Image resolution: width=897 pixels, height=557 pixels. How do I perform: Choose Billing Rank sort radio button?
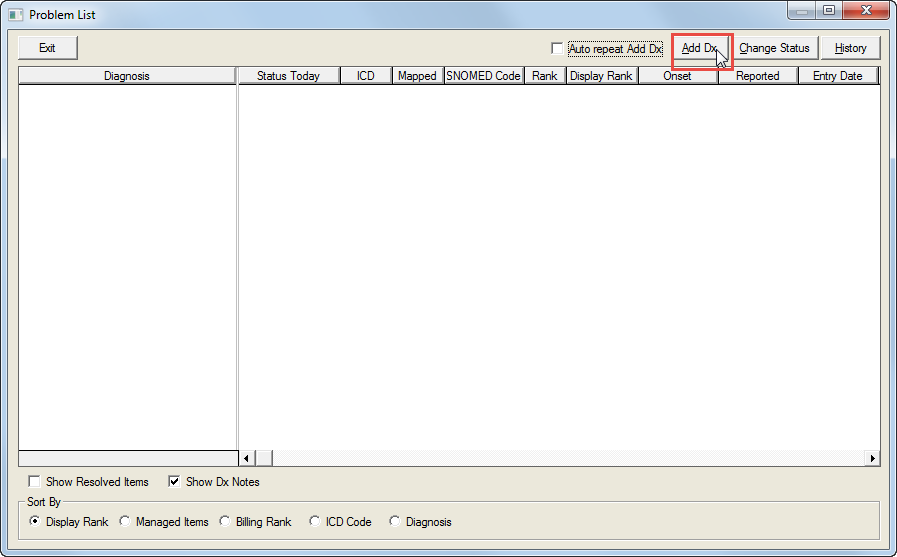tap(225, 522)
